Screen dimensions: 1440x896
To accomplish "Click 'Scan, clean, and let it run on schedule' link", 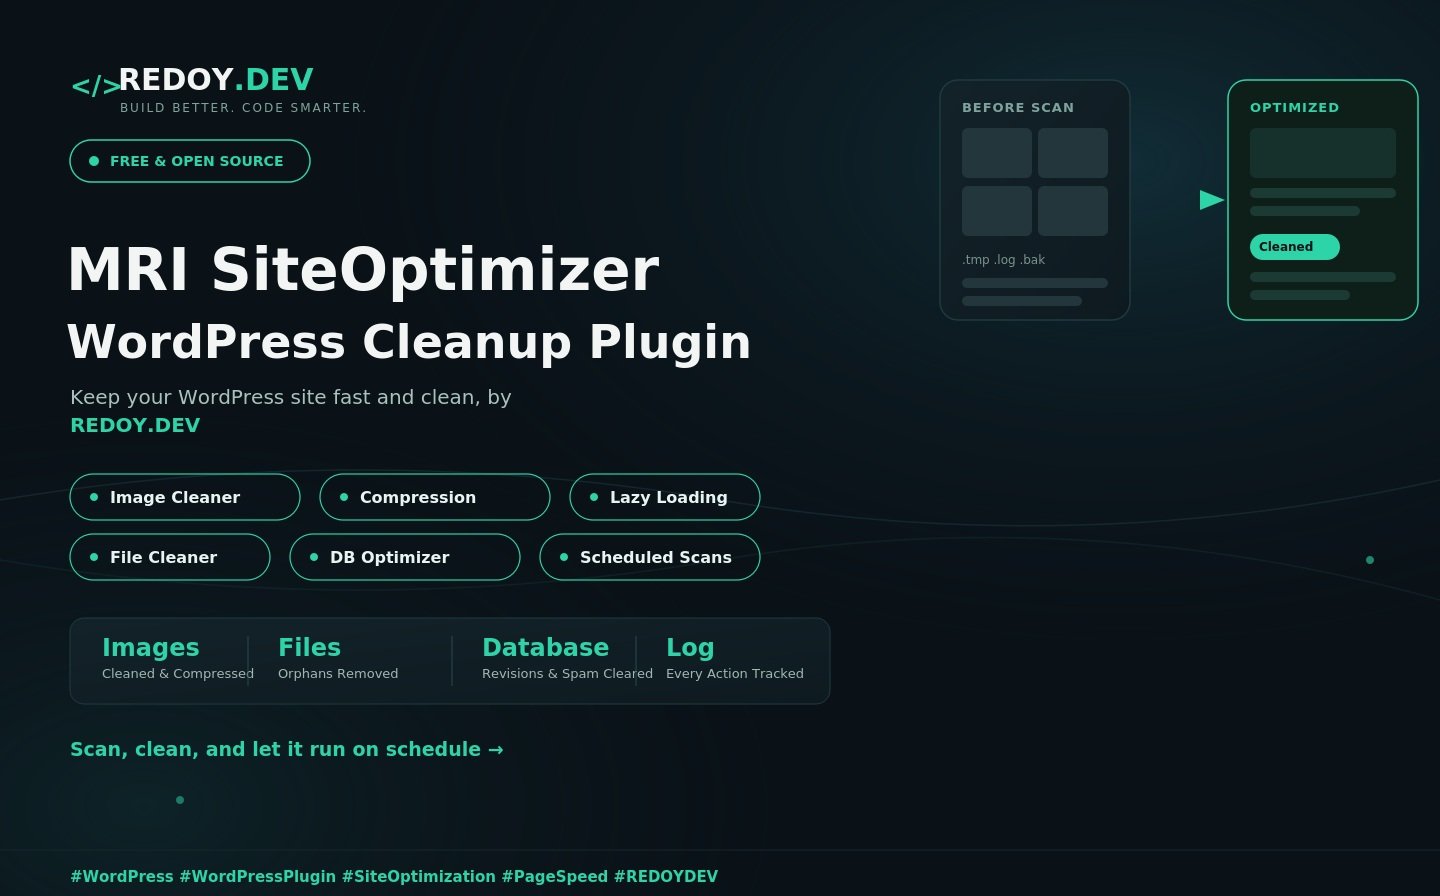I will click(x=287, y=749).
